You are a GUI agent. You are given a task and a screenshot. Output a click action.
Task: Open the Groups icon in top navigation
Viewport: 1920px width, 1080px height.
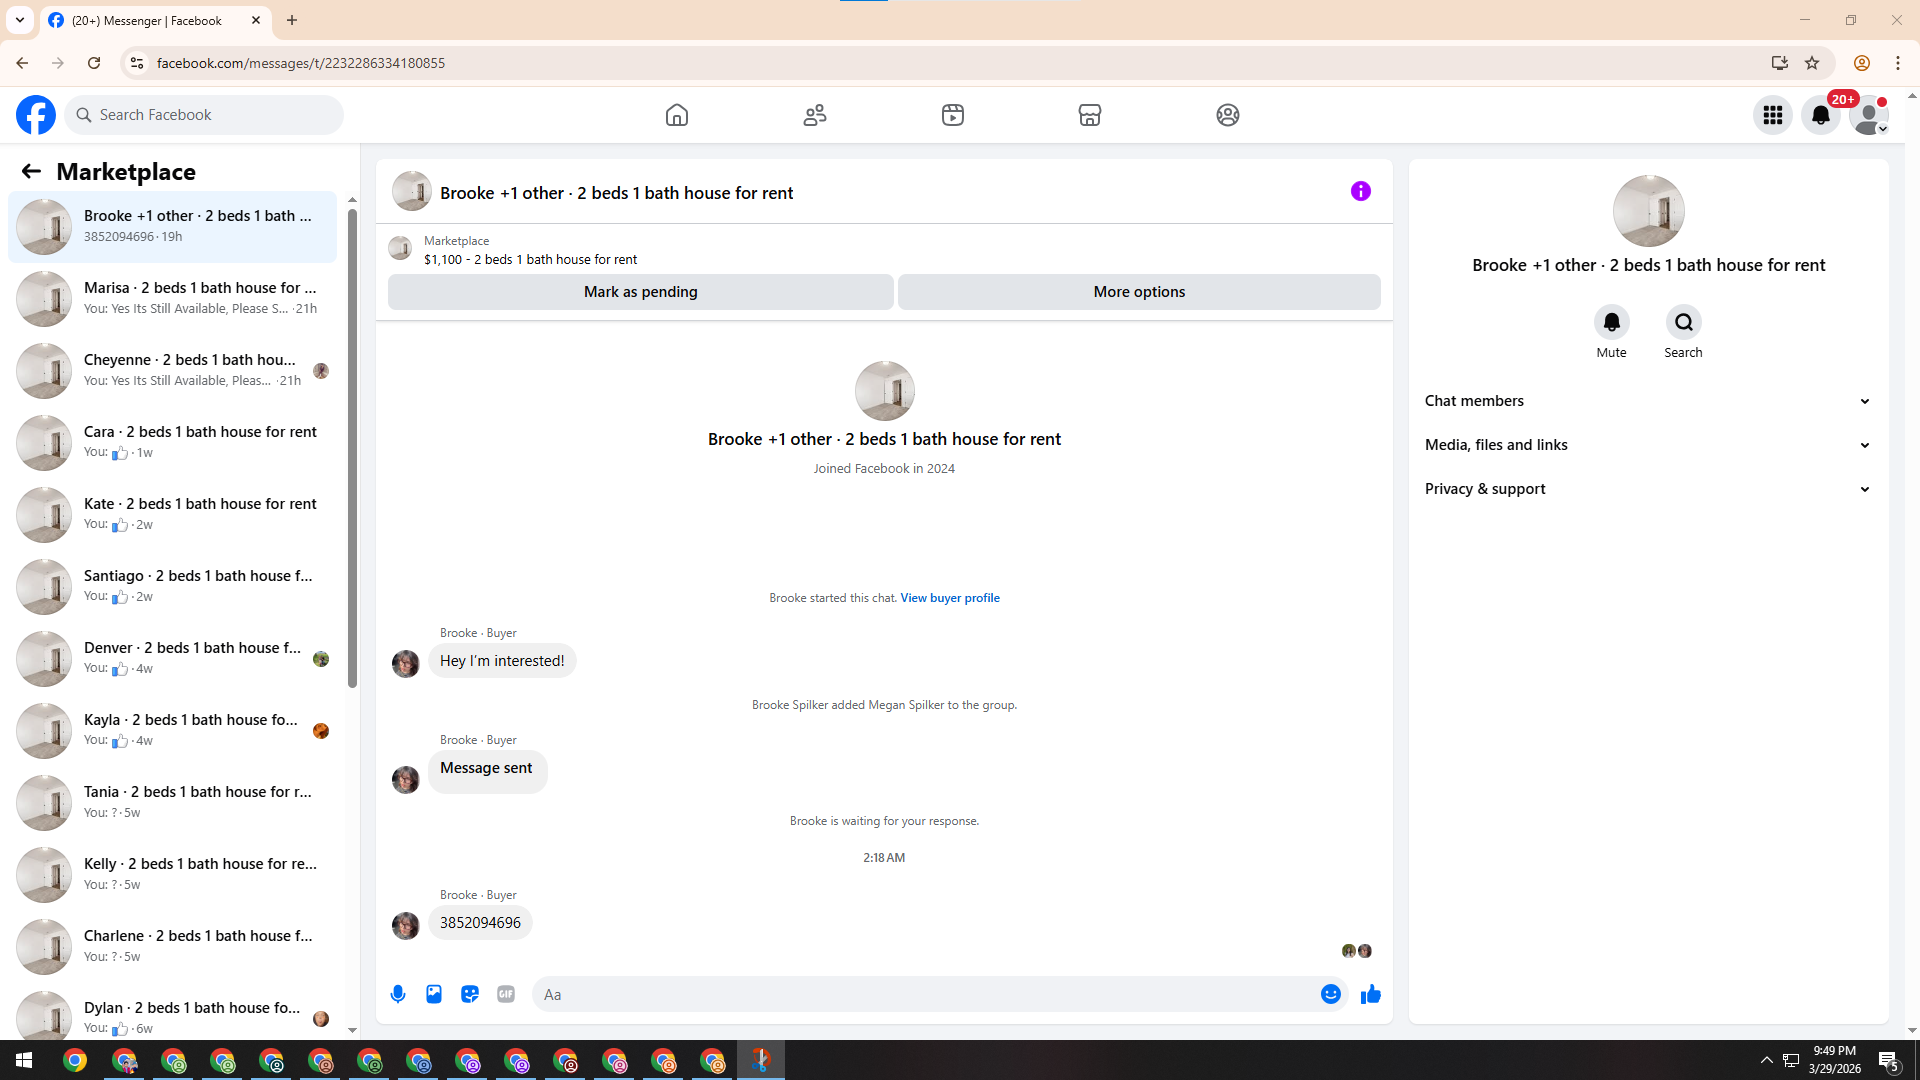(x=1228, y=115)
